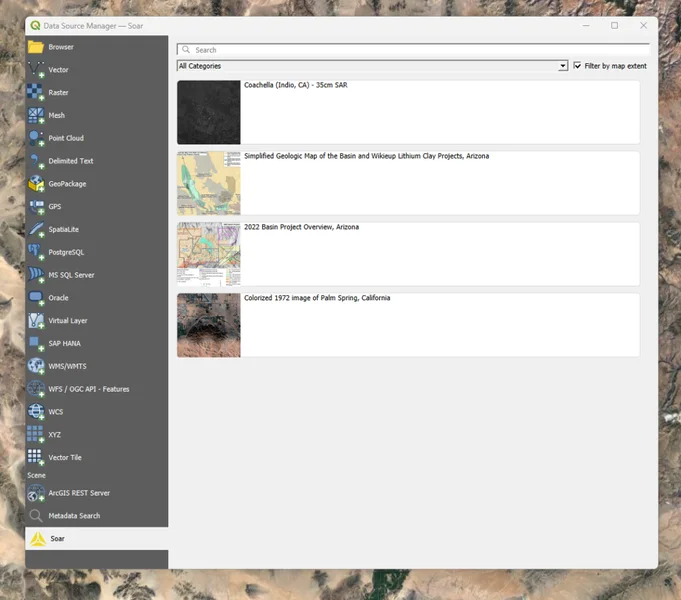Select the XYZ tiles icon
Viewport: 681px width, 600px height.
36,434
